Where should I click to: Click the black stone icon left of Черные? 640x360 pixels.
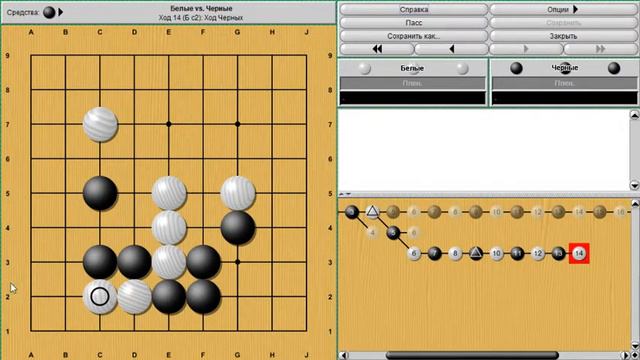tap(516, 68)
